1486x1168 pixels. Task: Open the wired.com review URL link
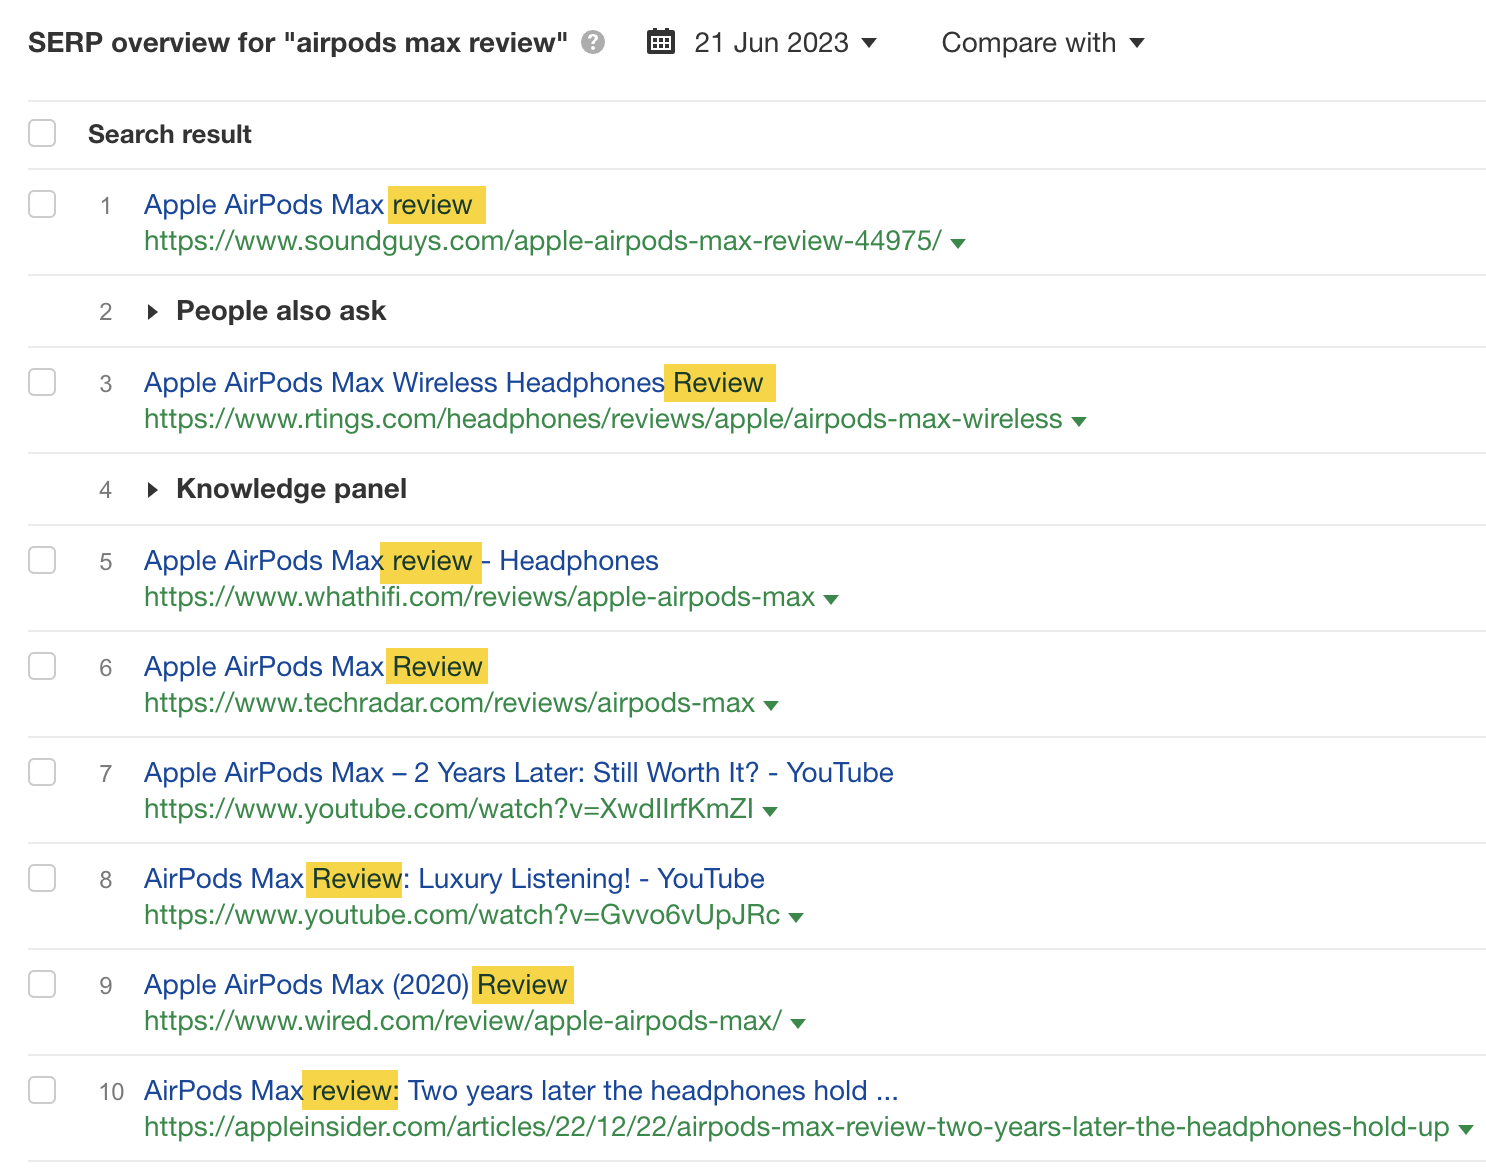pyautogui.click(x=461, y=1021)
